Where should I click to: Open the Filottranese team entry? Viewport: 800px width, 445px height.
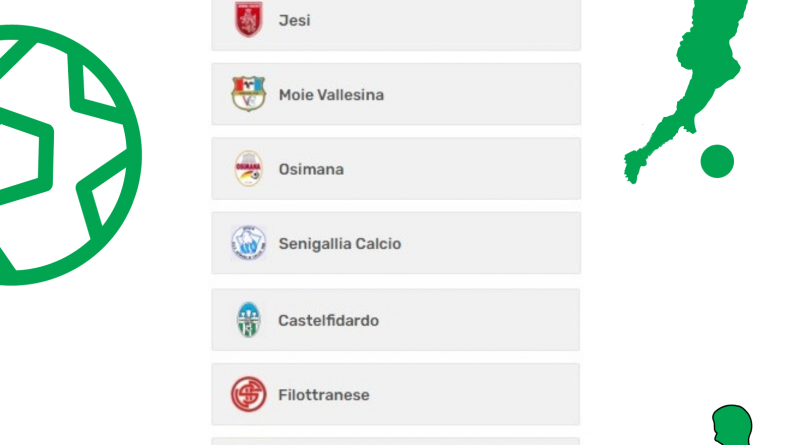coord(396,394)
